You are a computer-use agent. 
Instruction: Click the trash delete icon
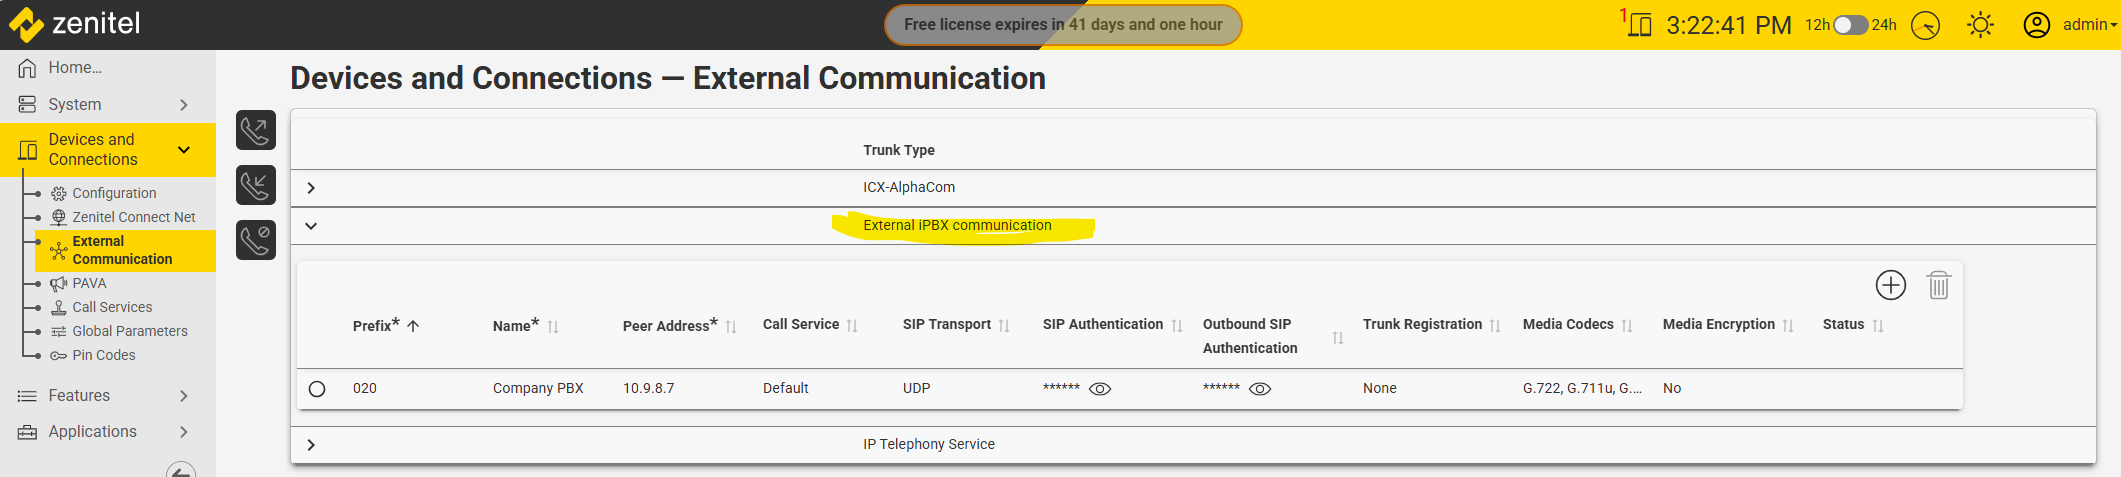1938,285
